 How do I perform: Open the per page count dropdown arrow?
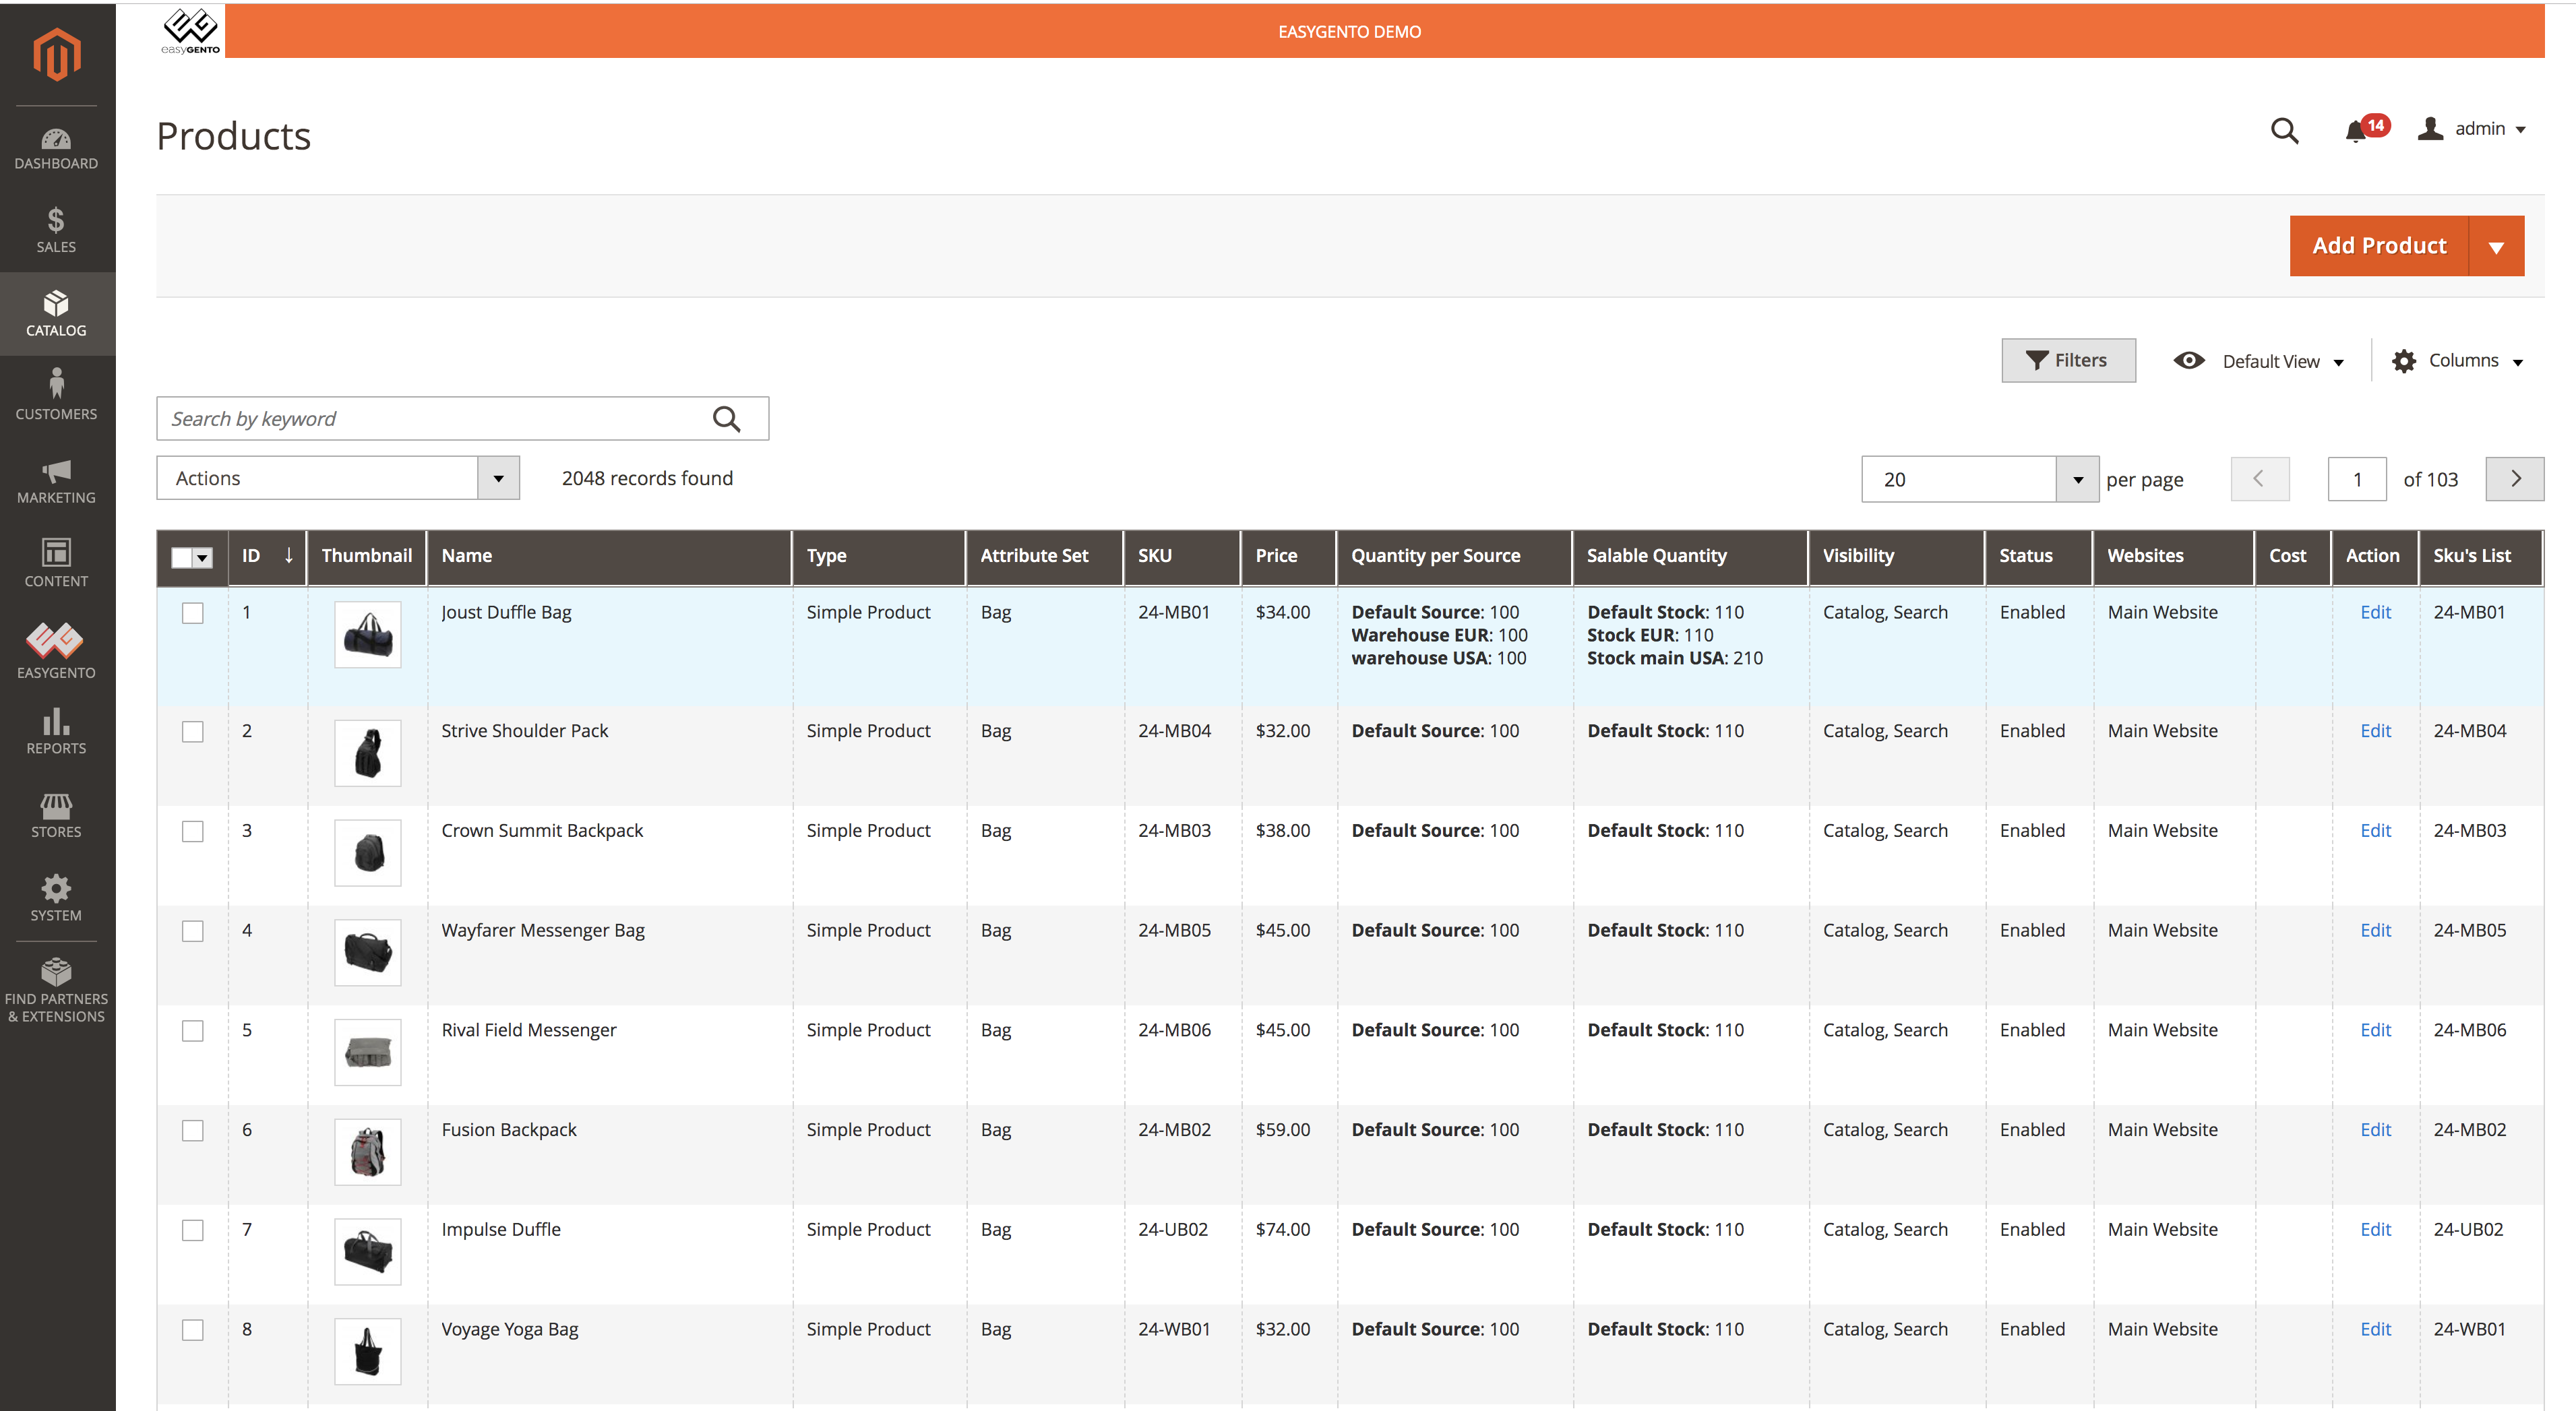click(x=2077, y=480)
